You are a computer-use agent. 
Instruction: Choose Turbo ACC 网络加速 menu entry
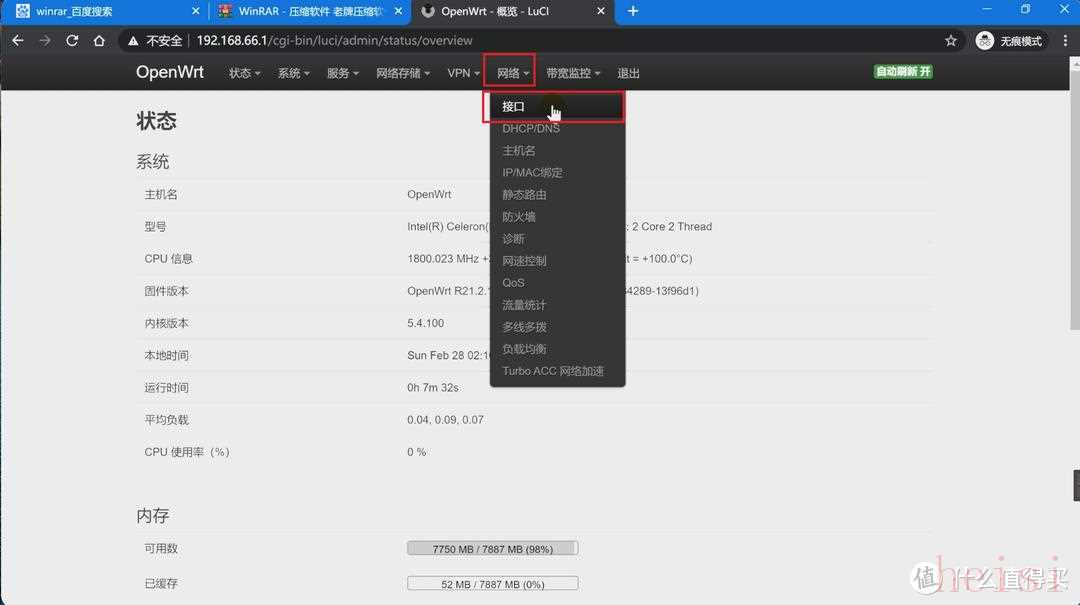(x=553, y=371)
